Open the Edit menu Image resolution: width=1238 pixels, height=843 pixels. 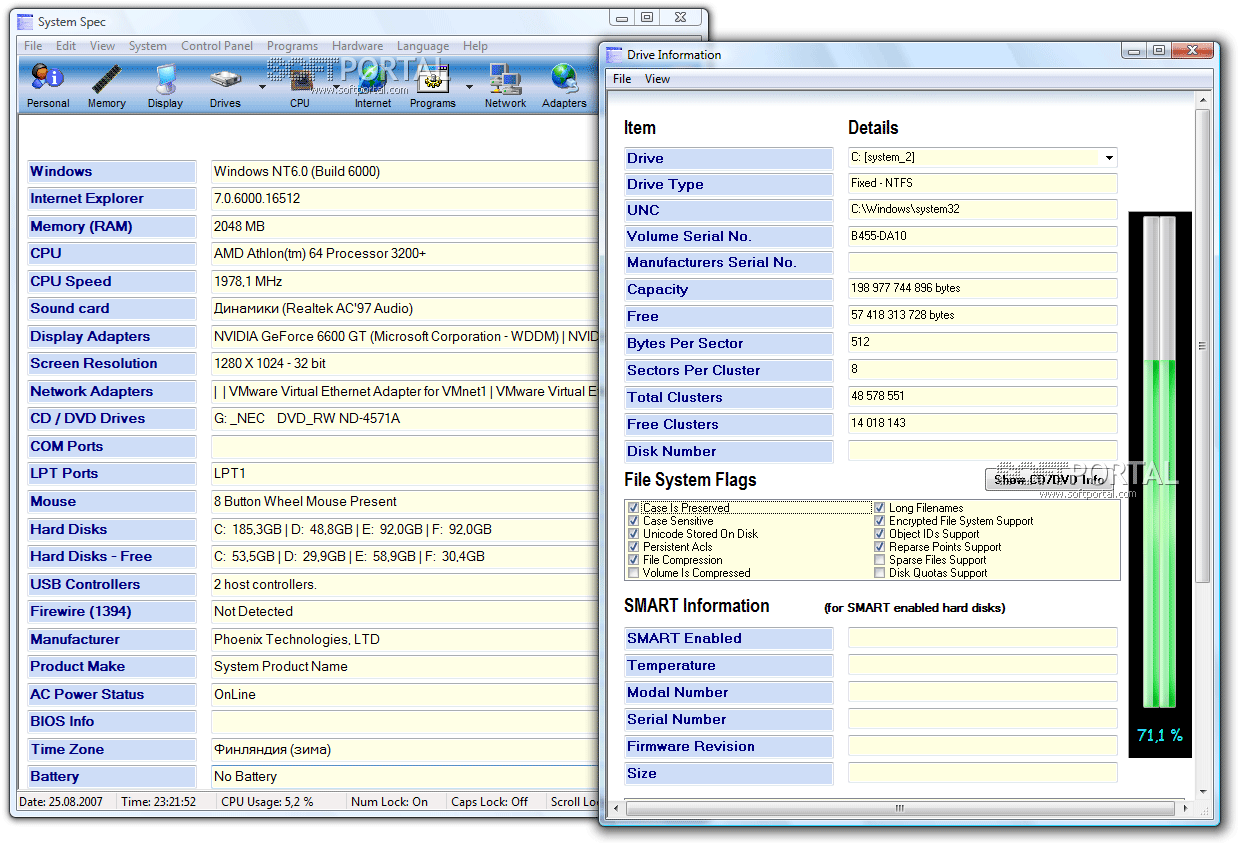pos(66,46)
